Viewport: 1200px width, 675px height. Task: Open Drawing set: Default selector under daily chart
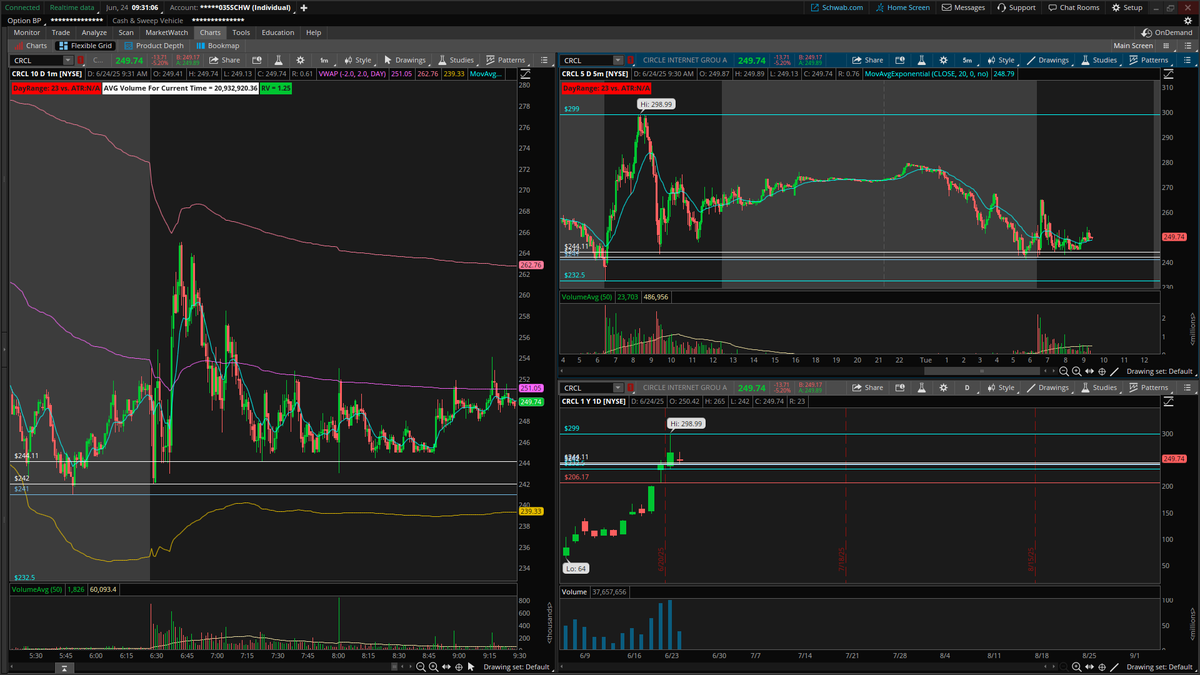click(1160, 667)
